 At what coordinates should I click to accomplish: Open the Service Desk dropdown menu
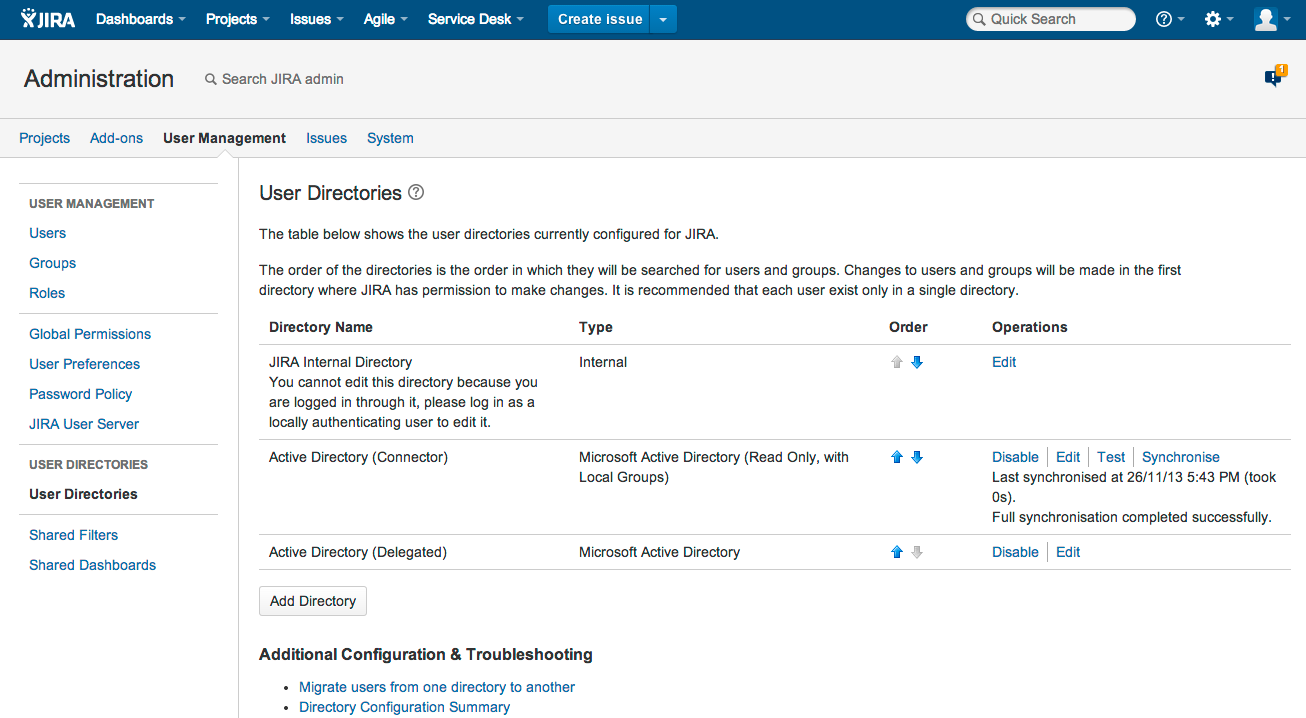click(x=476, y=19)
